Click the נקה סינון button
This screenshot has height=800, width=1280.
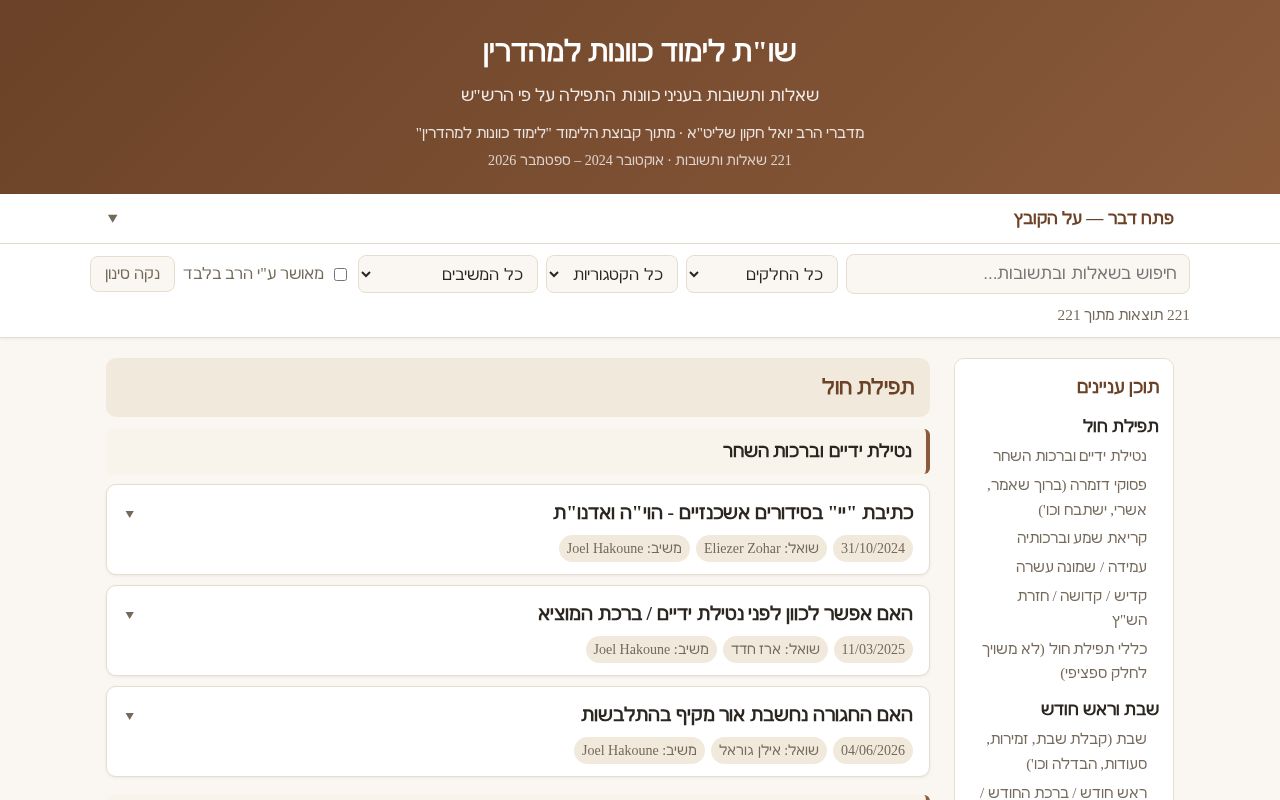pyautogui.click(x=132, y=274)
